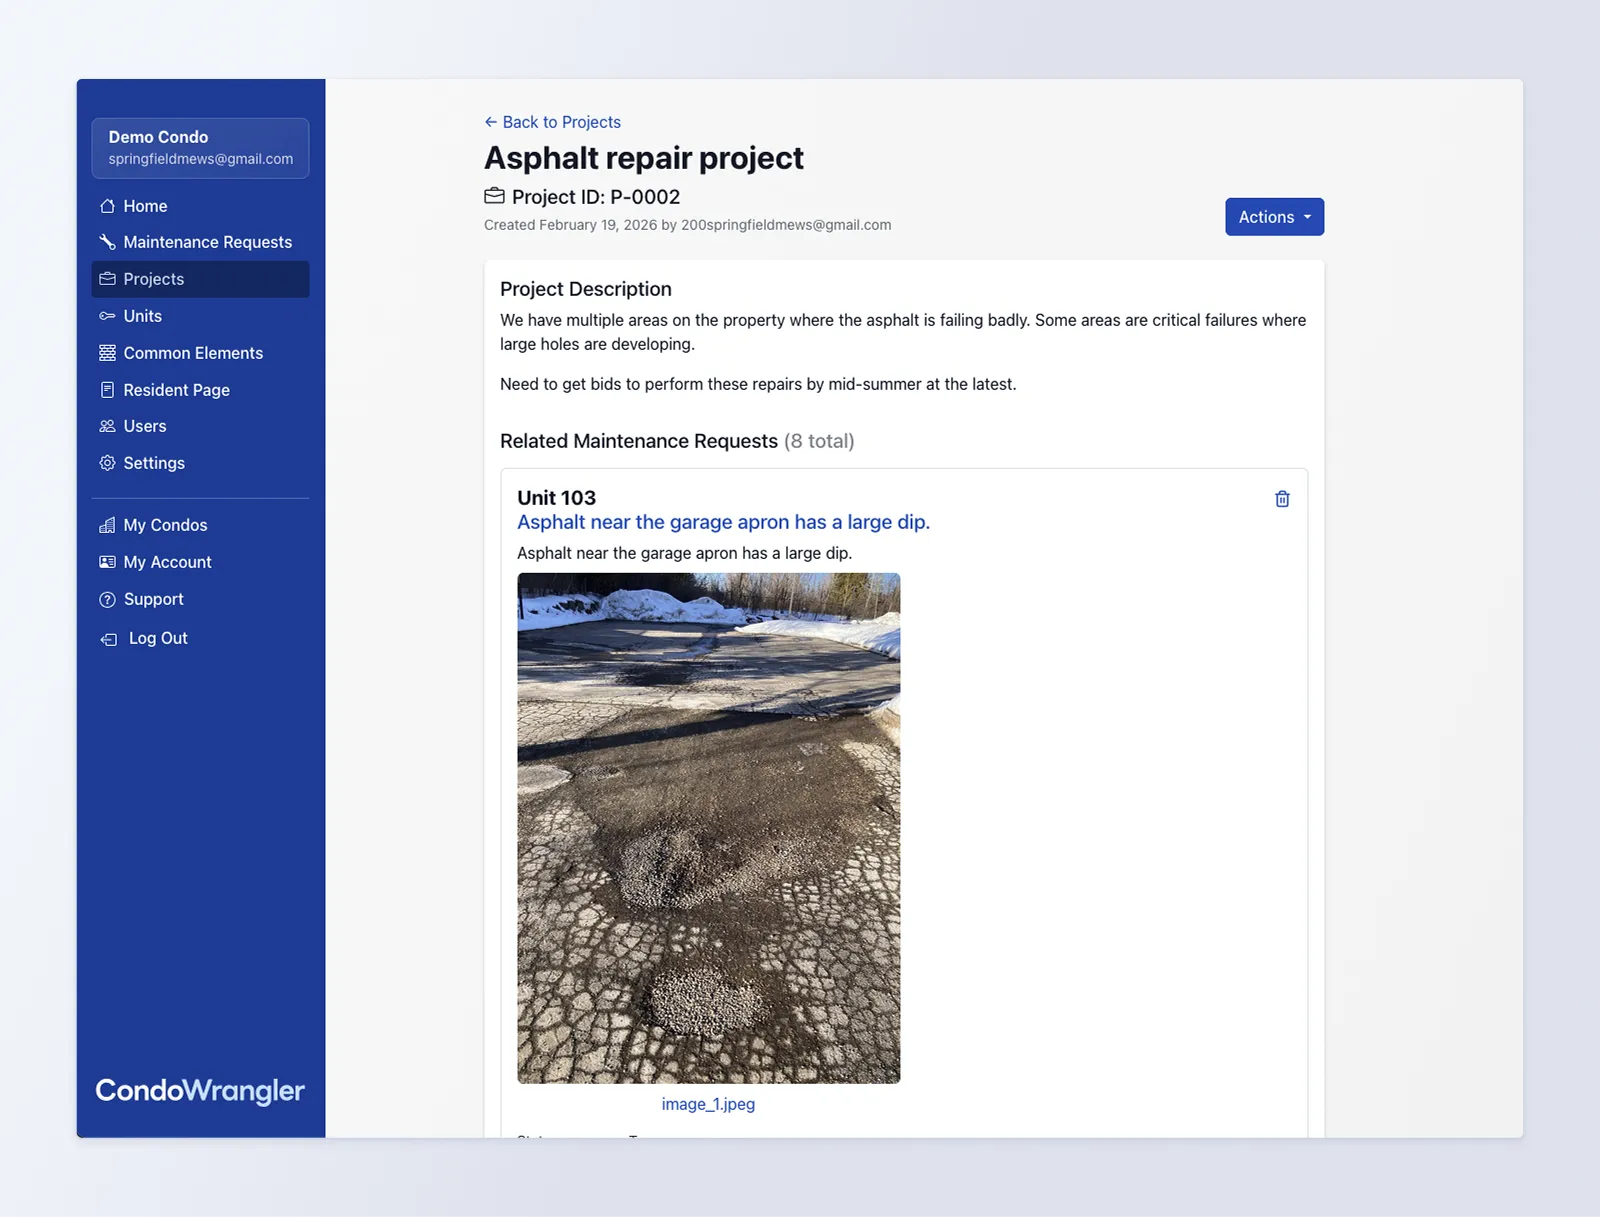Click the Support question mark icon
The width and height of the screenshot is (1600, 1217).
107,599
